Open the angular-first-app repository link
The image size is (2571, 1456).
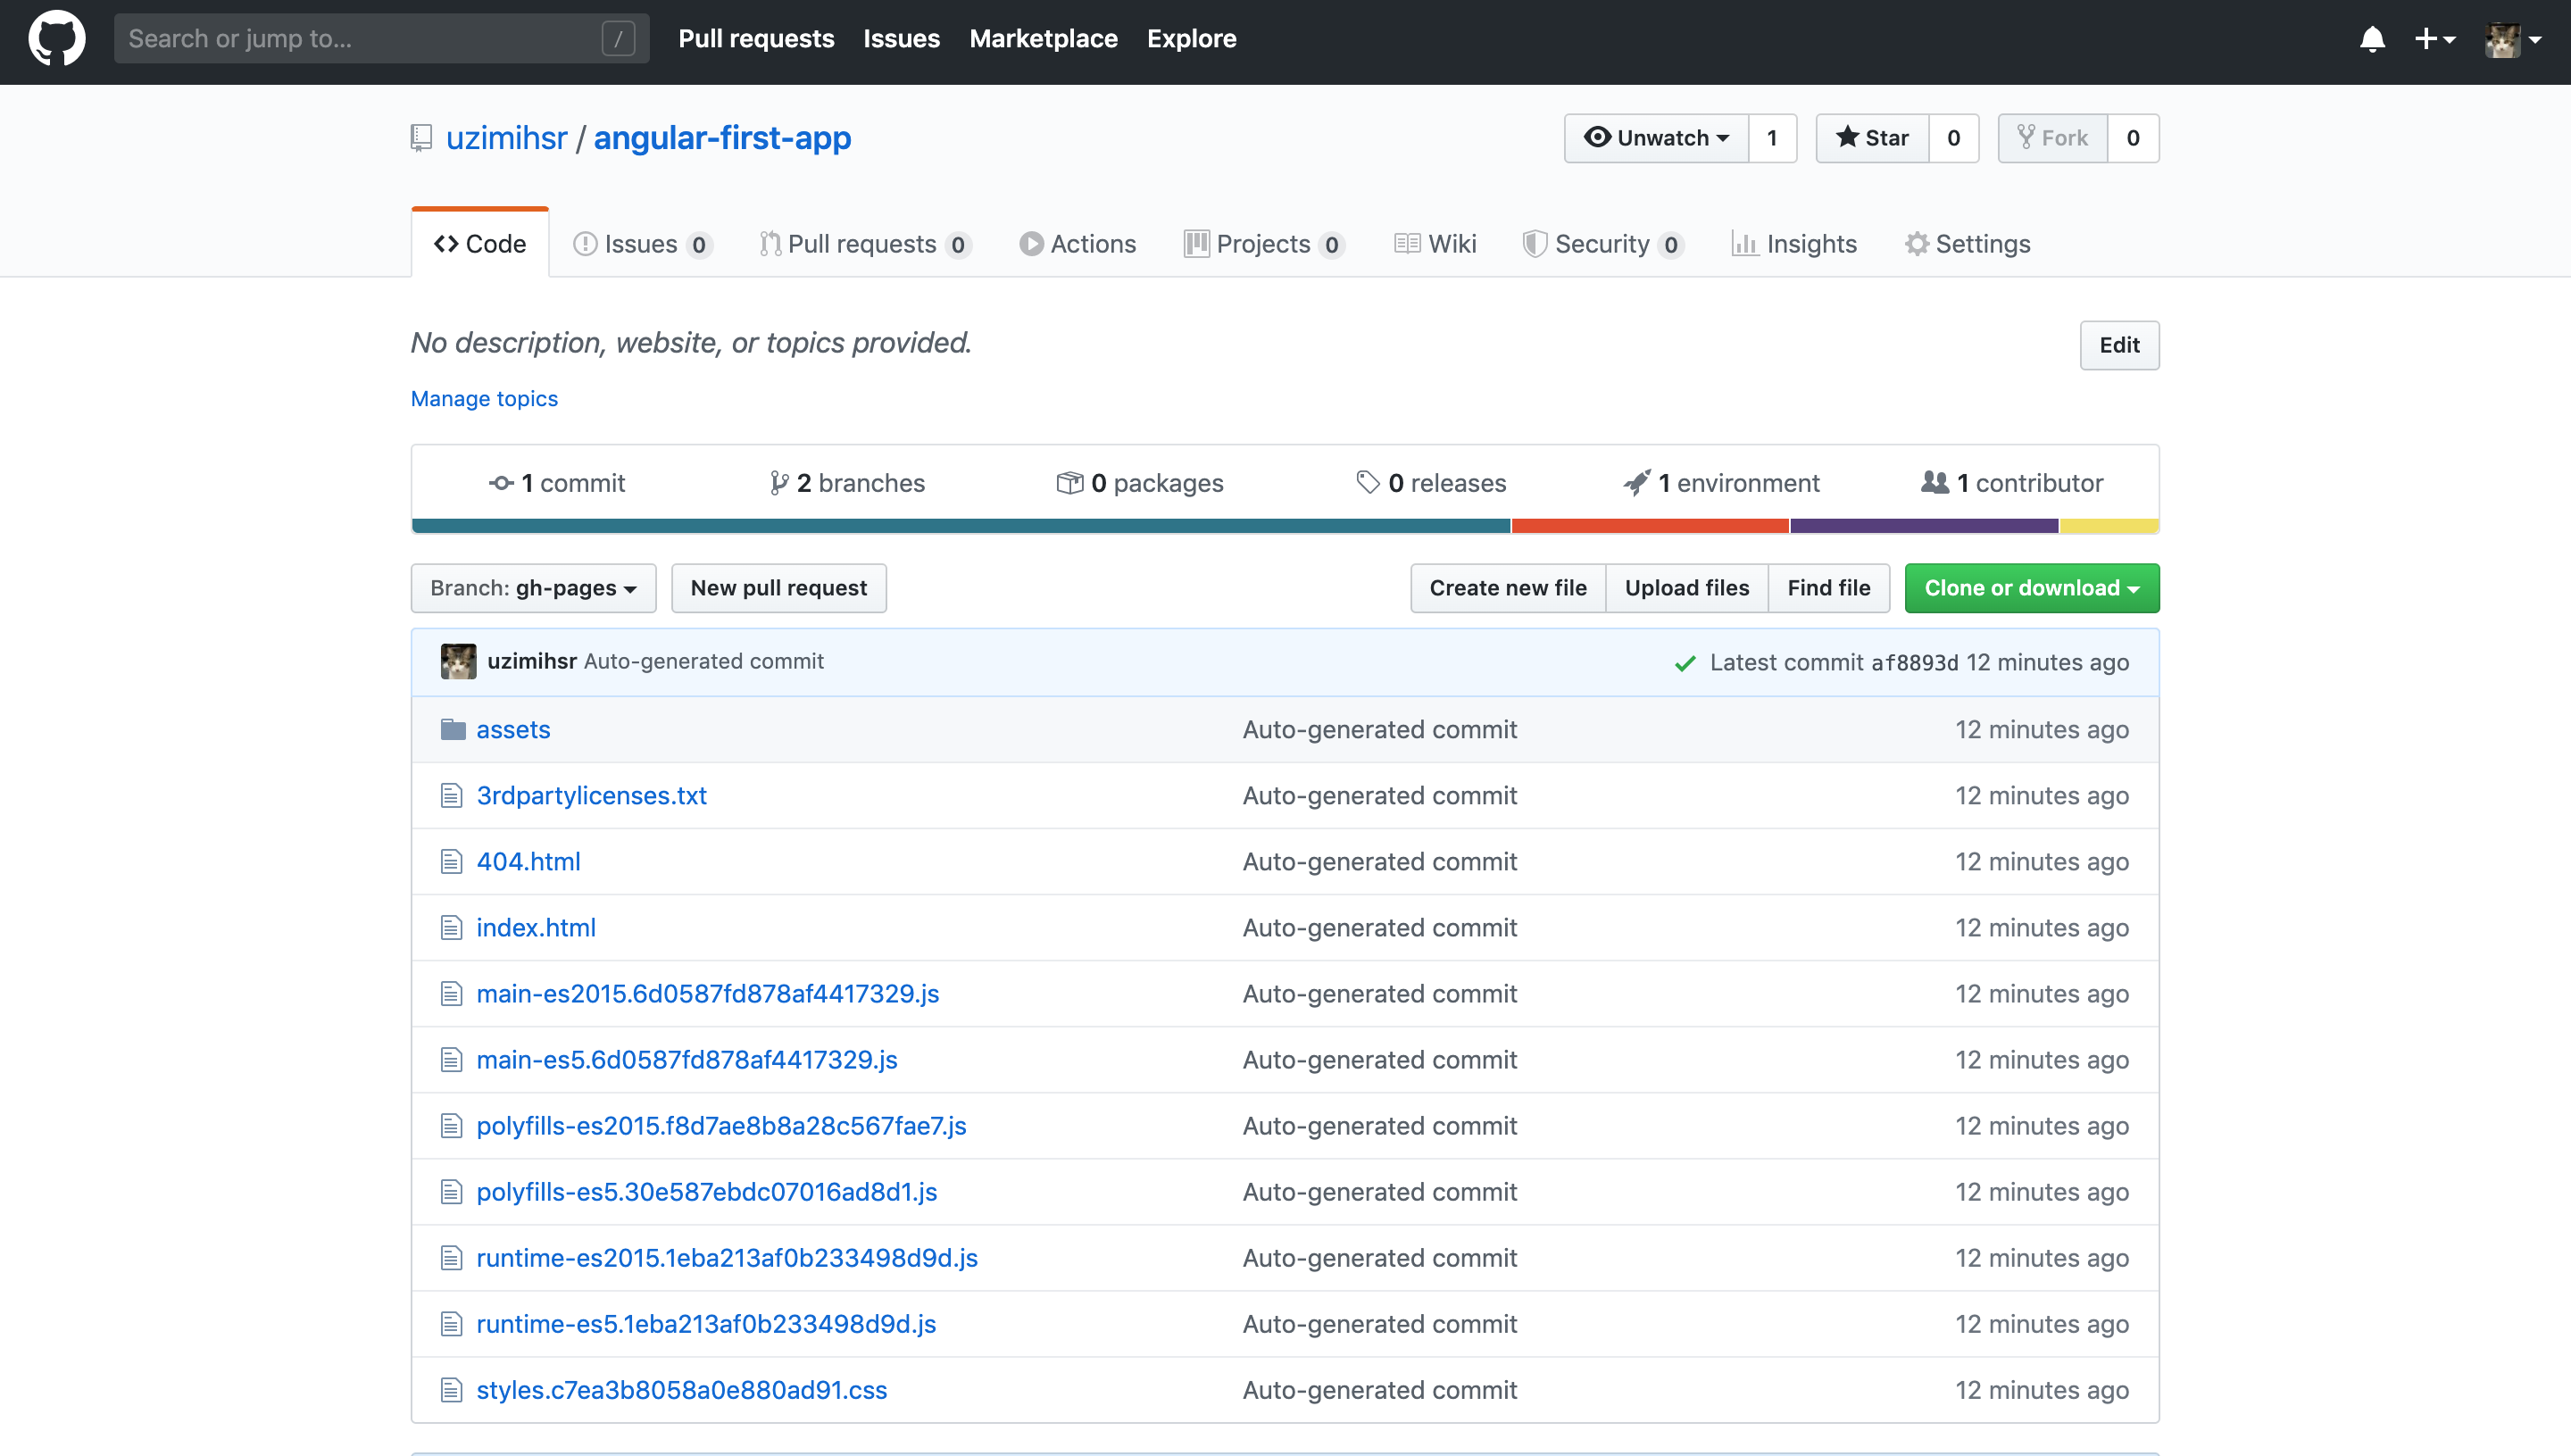[x=722, y=137]
